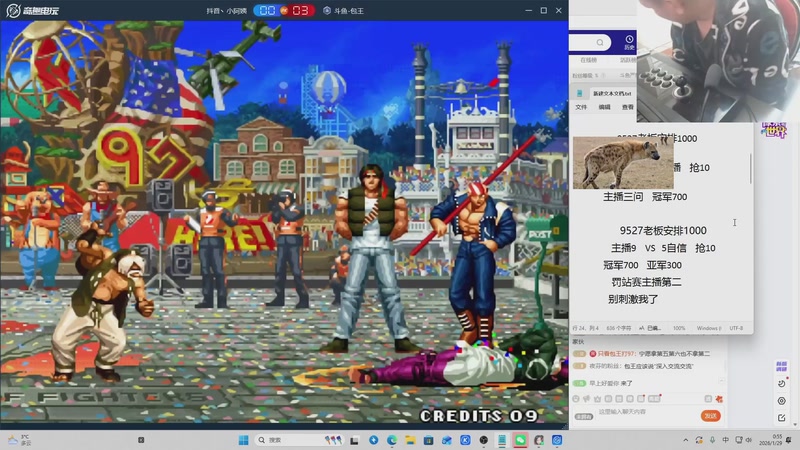Click the microphone icon in system tray

(x=712, y=440)
